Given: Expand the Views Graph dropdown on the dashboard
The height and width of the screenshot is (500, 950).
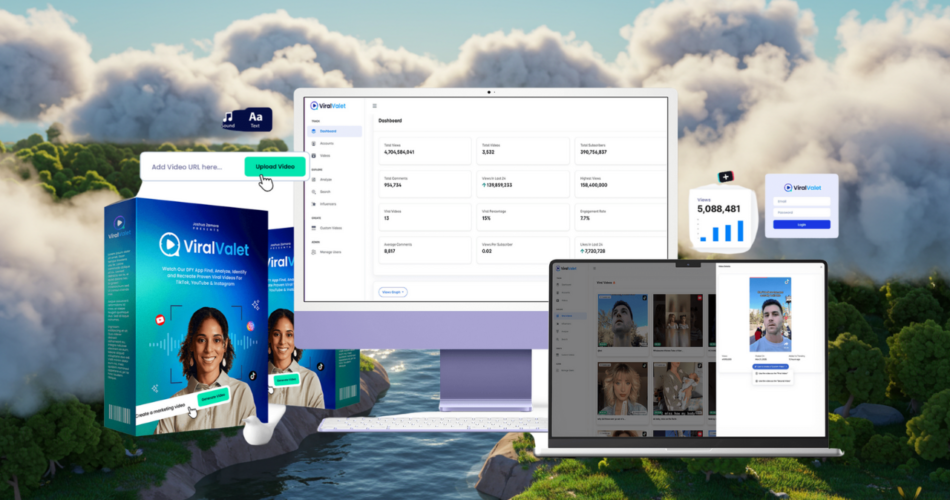Looking at the screenshot, I should [x=393, y=292].
